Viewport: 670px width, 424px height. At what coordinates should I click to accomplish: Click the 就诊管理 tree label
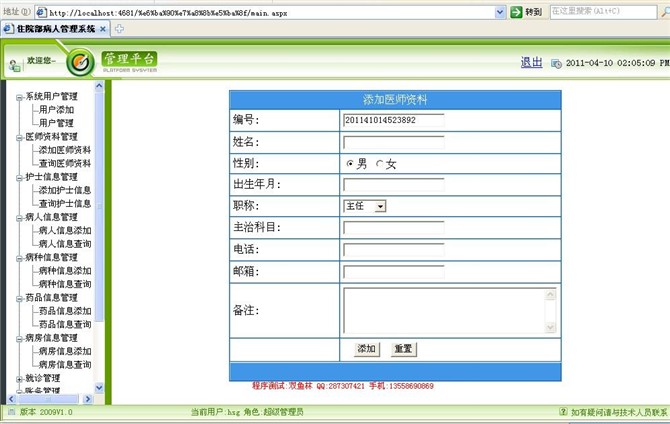coord(43,378)
